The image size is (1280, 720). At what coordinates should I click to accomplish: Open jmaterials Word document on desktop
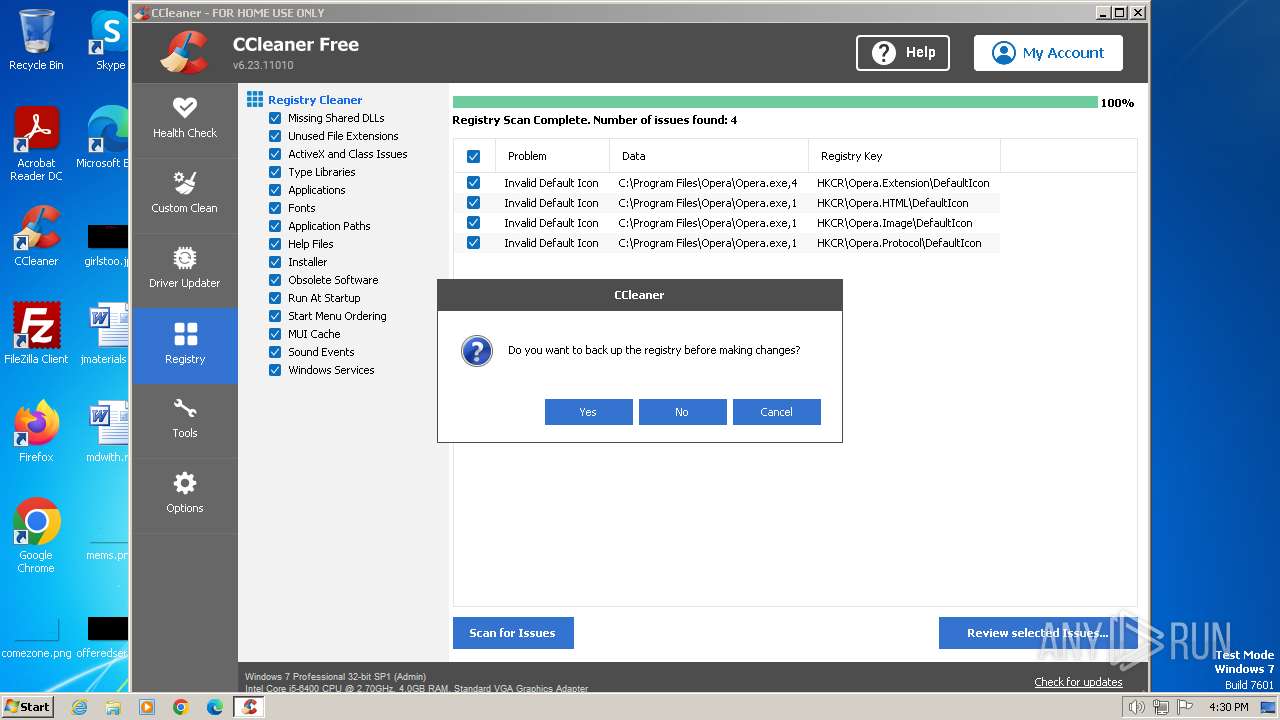(104, 333)
